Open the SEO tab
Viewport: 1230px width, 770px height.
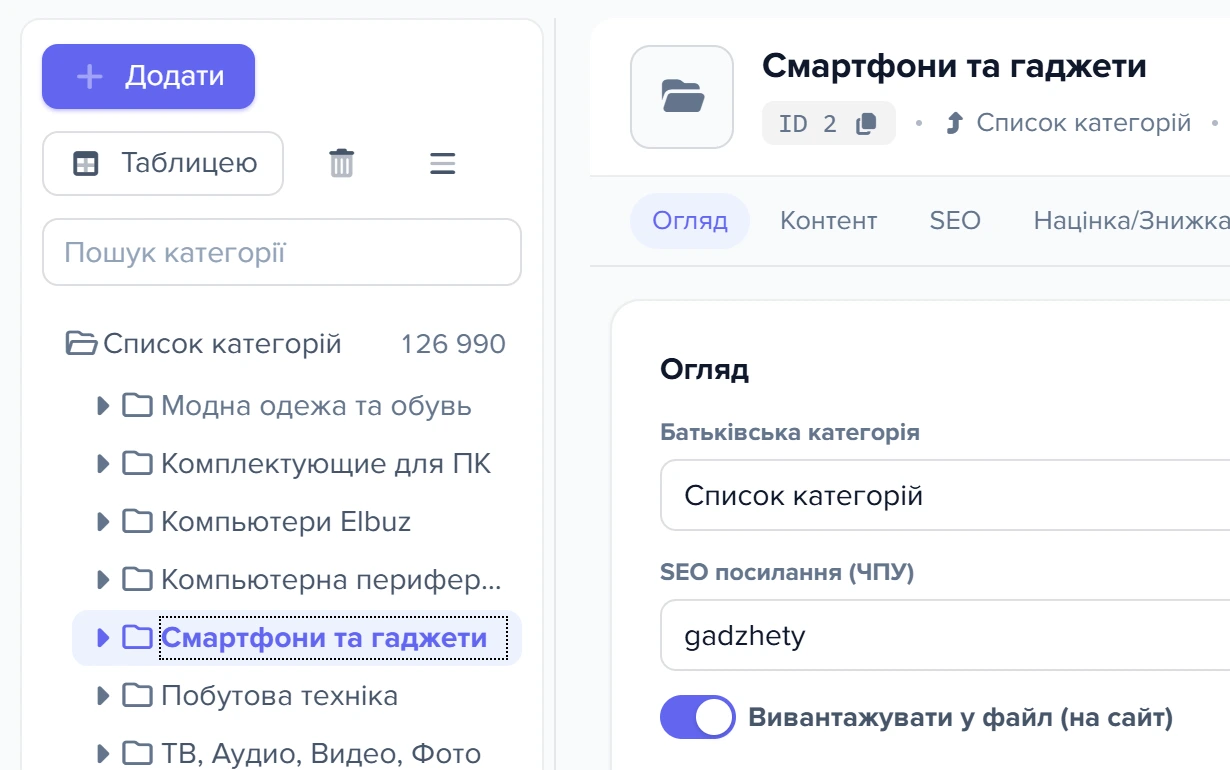pyautogui.click(x=955, y=221)
